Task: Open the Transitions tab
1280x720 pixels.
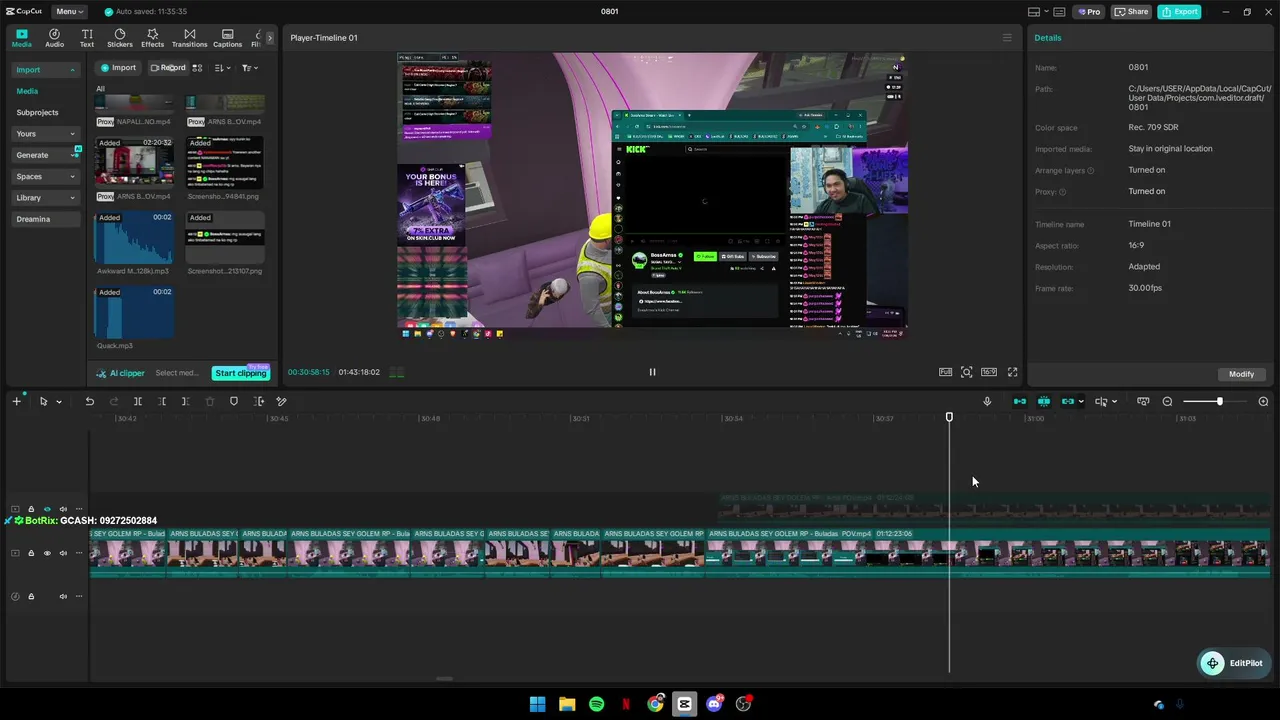Action: [189, 38]
